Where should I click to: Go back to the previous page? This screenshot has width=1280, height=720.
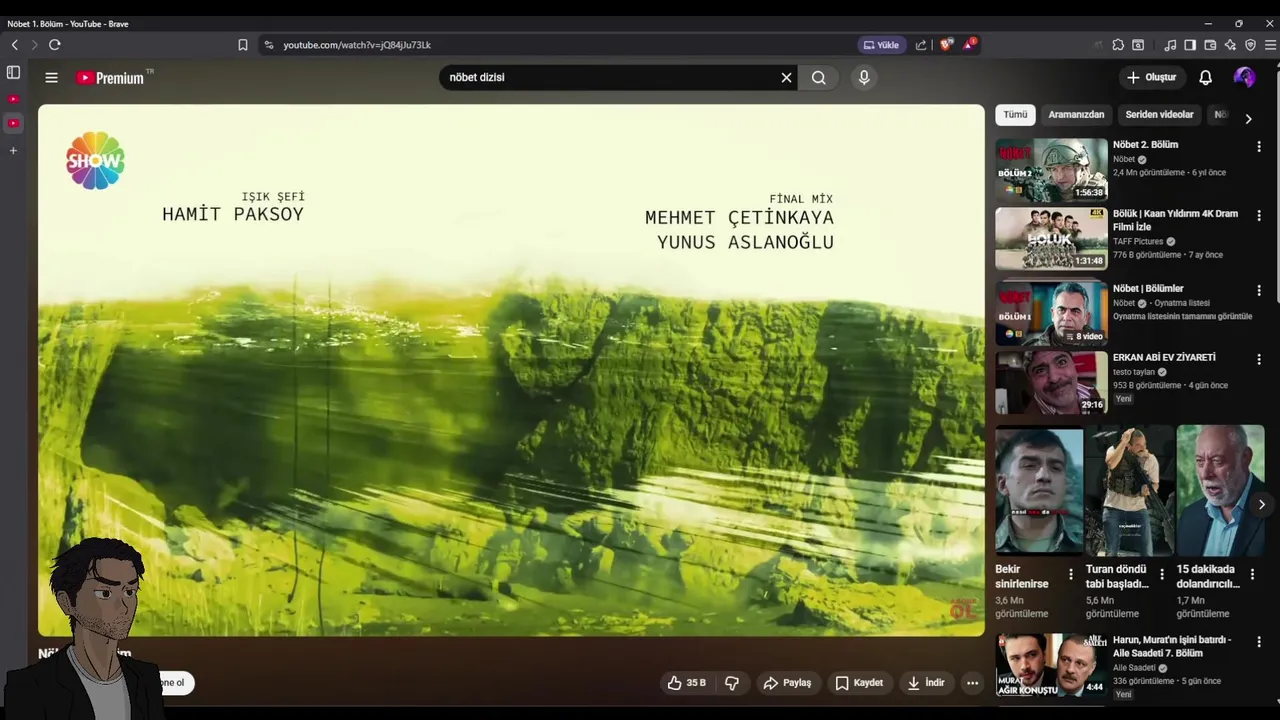(15, 45)
